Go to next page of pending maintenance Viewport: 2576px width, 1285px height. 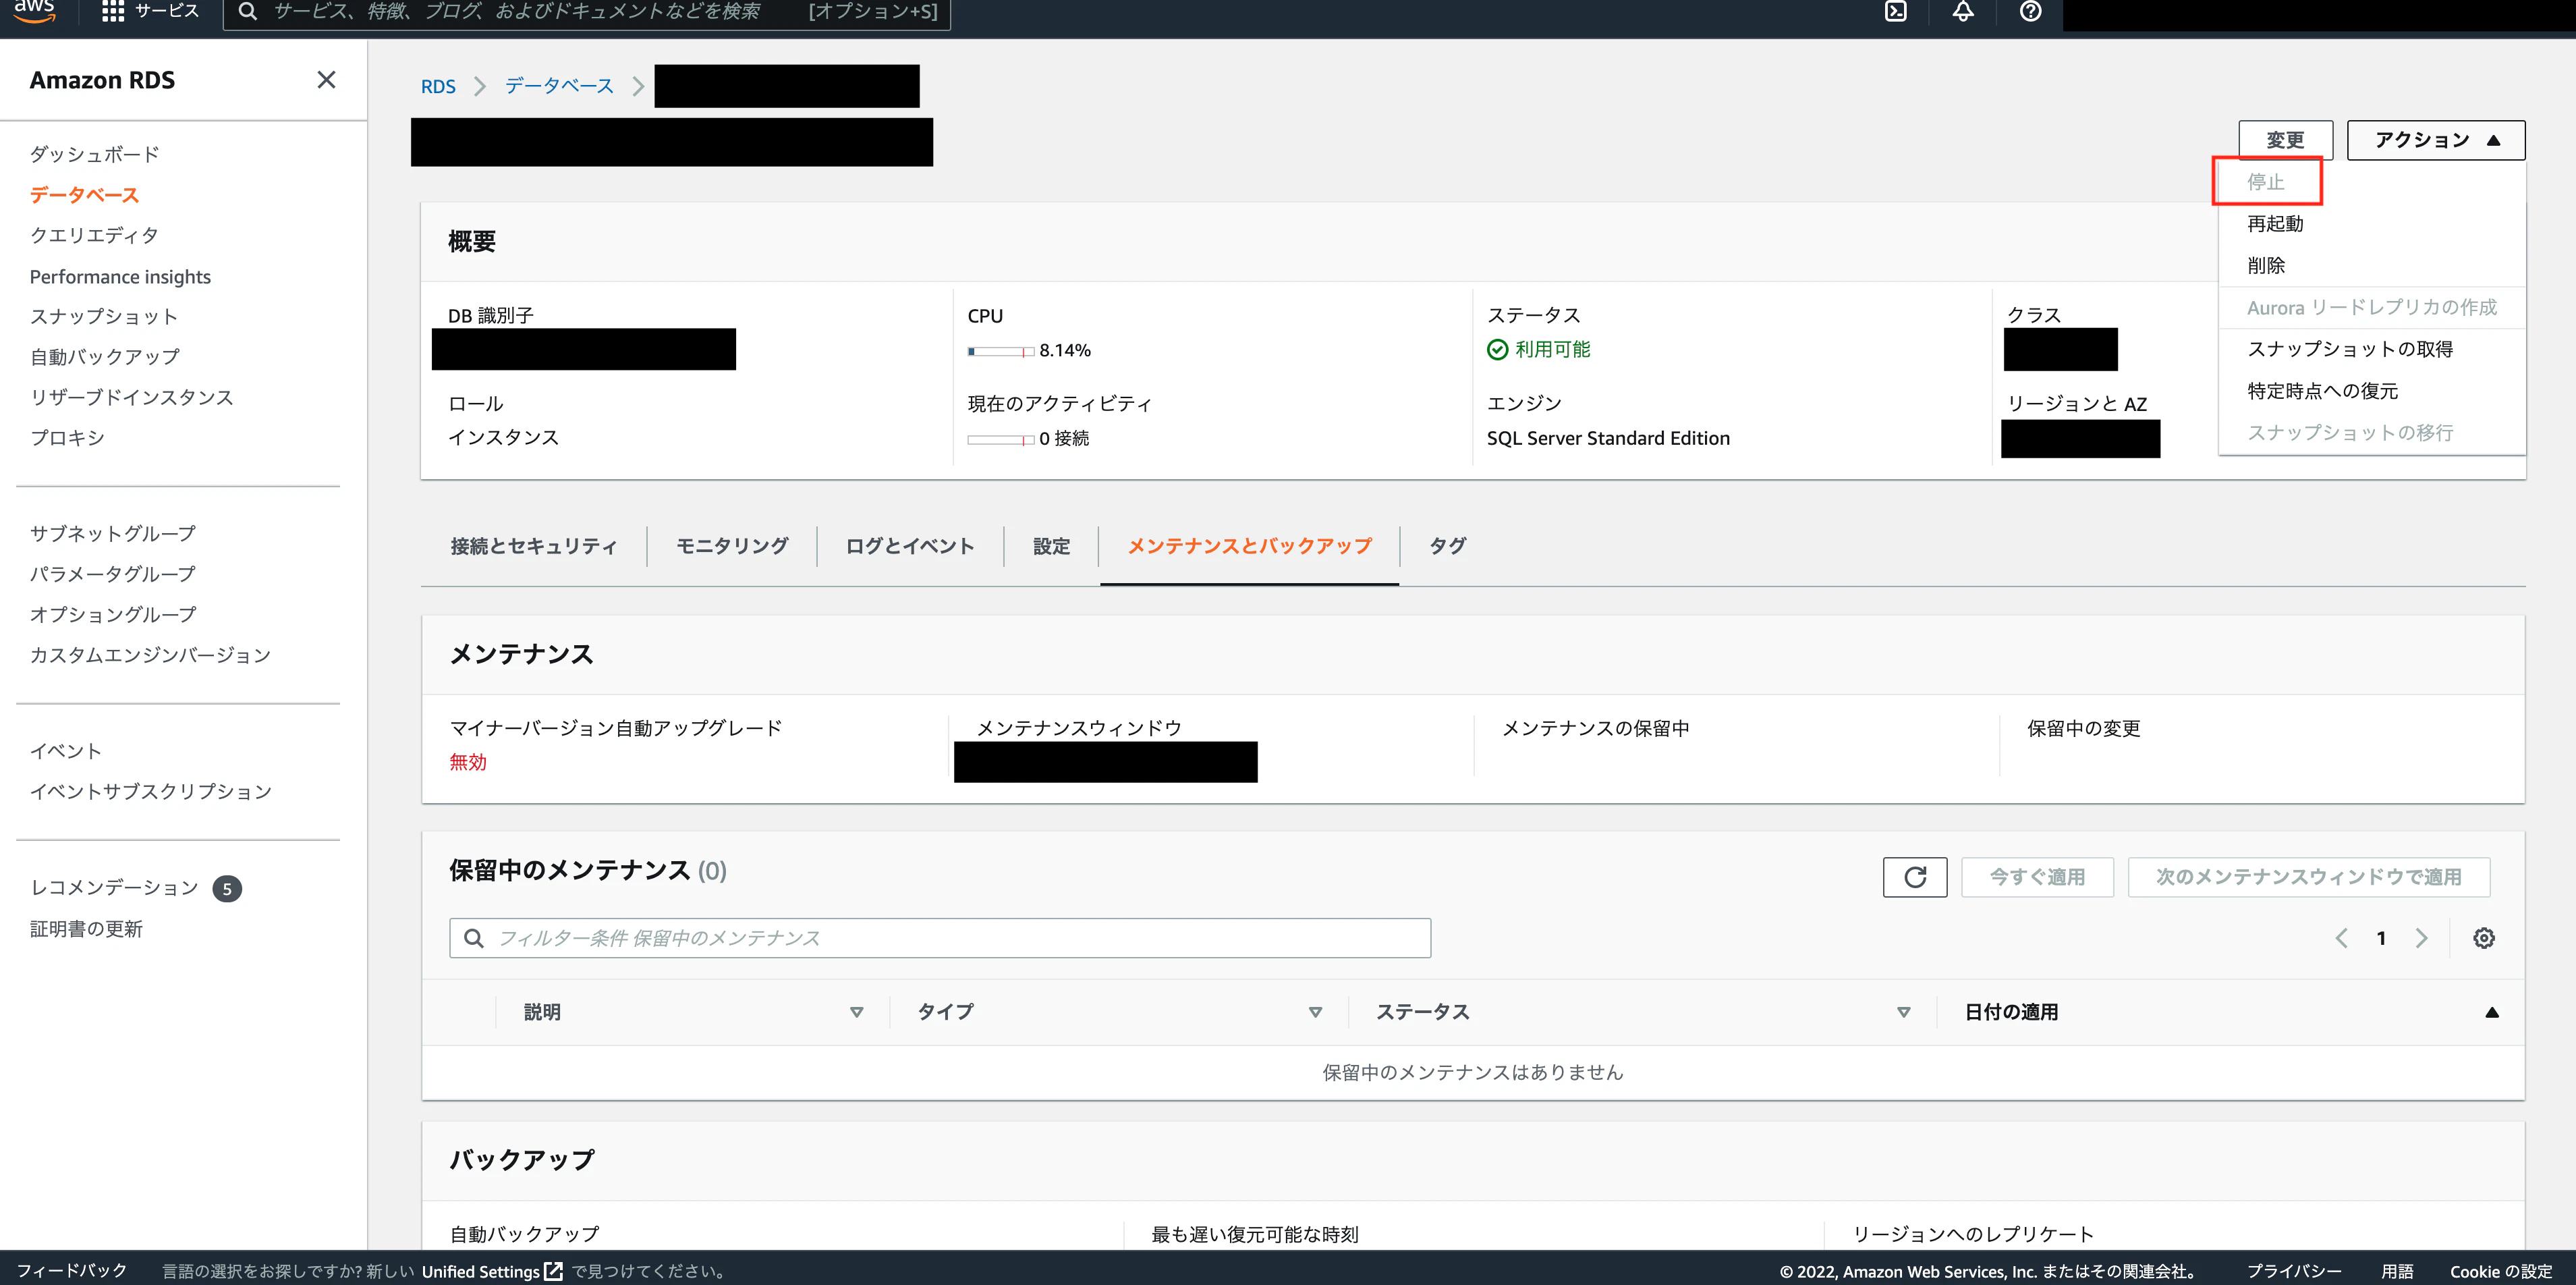(x=2421, y=938)
